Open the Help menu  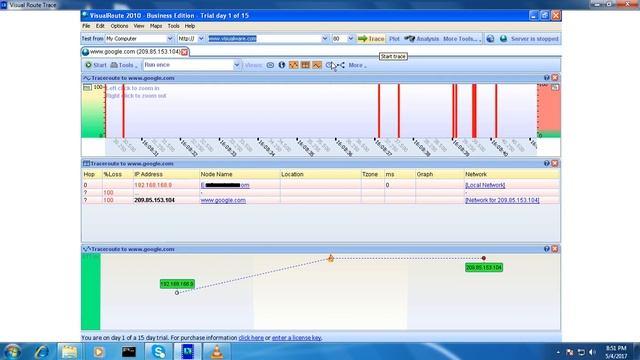(x=190, y=26)
